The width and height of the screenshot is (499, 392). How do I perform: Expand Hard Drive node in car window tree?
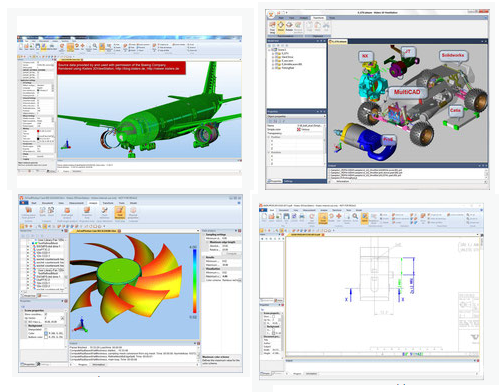click(273, 57)
